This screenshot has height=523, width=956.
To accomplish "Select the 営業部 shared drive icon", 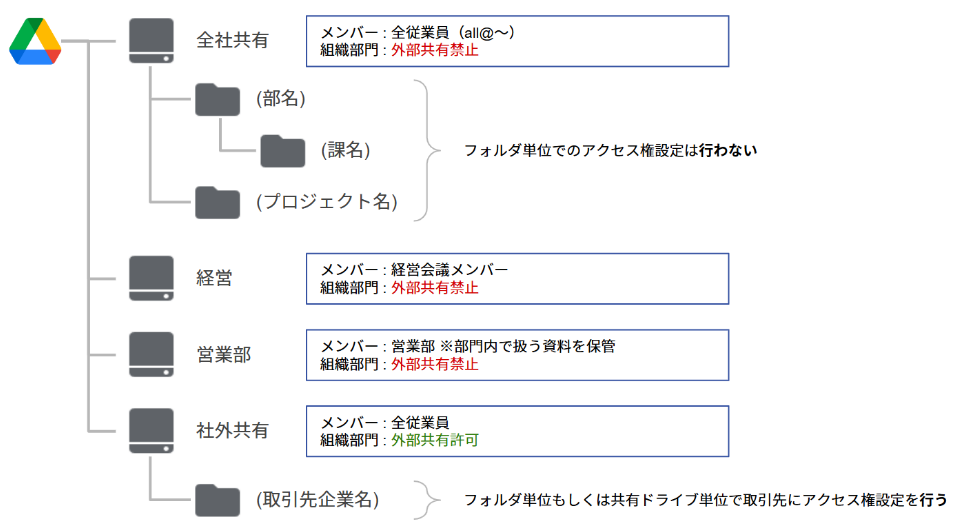I will 151,355.
